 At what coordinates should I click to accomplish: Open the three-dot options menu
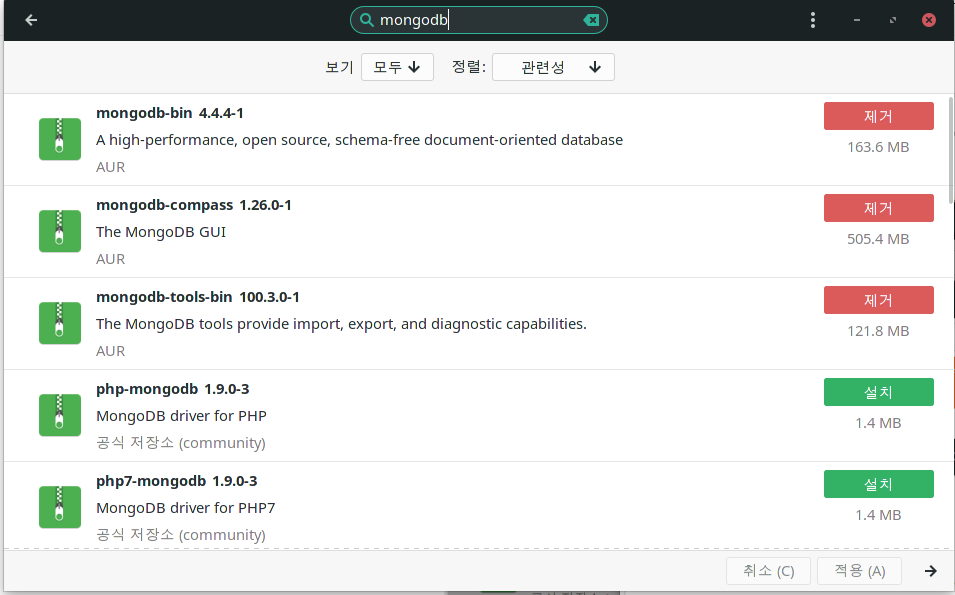tap(812, 20)
